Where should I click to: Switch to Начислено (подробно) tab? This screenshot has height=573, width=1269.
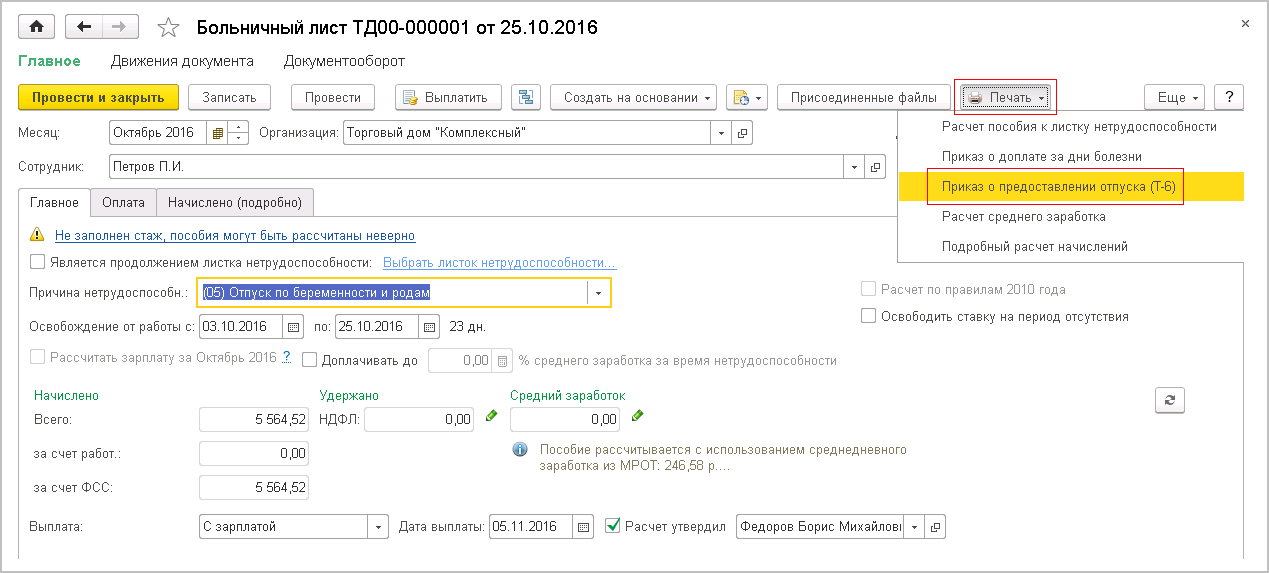tap(235, 202)
